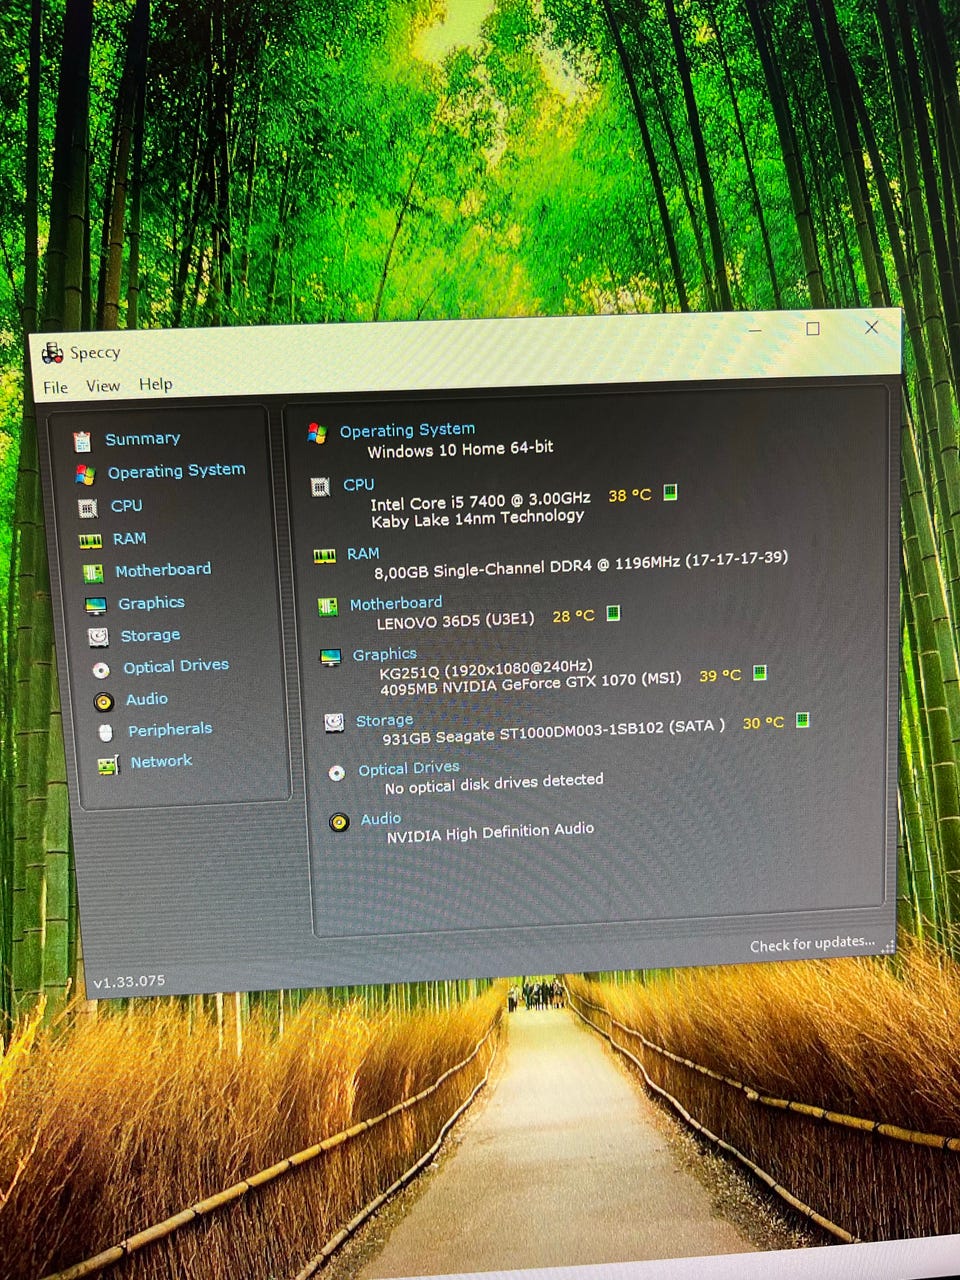Click the Storage drive icon in summary panel

pyautogui.click(x=334, y=723)
